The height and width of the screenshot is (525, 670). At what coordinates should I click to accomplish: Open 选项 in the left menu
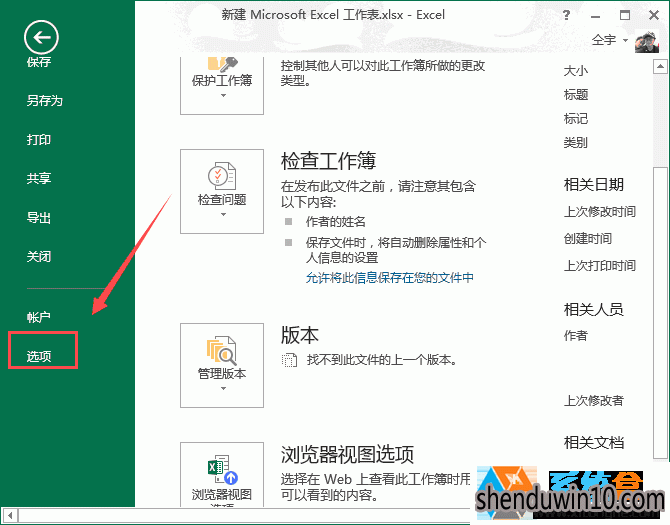[x=39, y=356]
